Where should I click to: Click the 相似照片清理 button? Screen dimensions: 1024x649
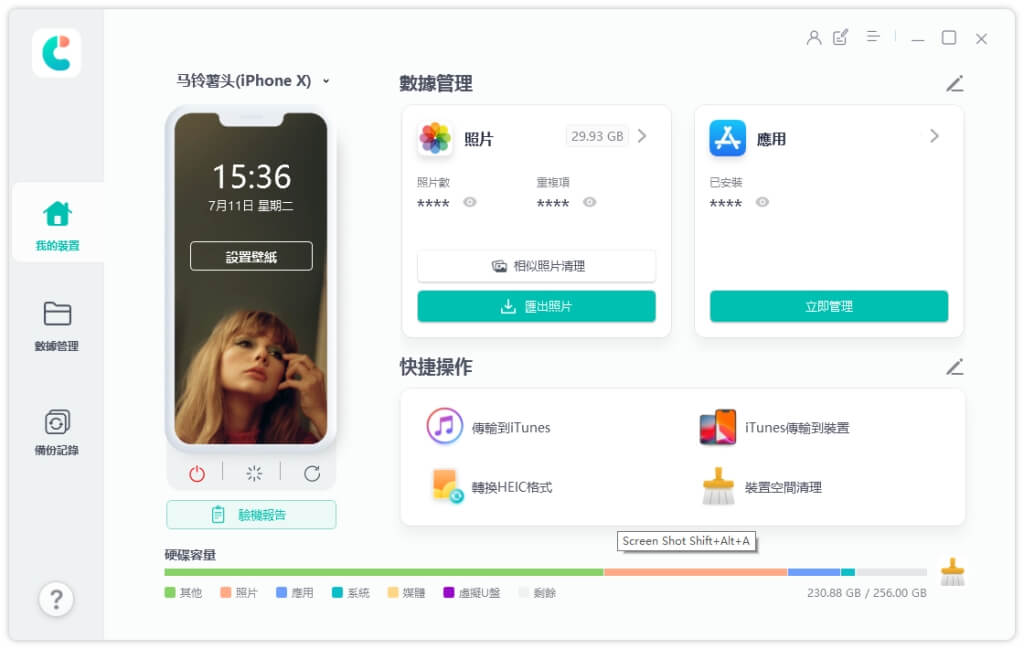537,266
